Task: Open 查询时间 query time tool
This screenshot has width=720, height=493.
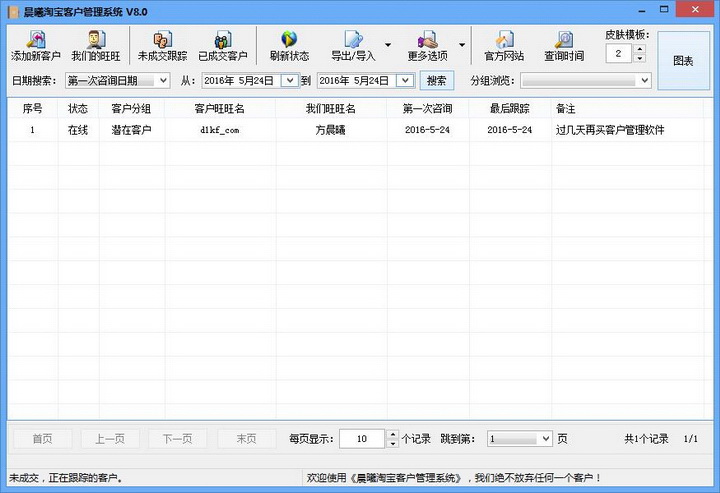Action: [564, 46]
